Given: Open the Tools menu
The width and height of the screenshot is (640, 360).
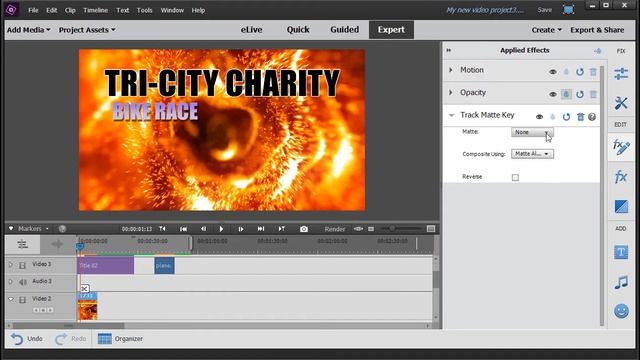Looking at the screenshot, I should click(x=144, y=10).
